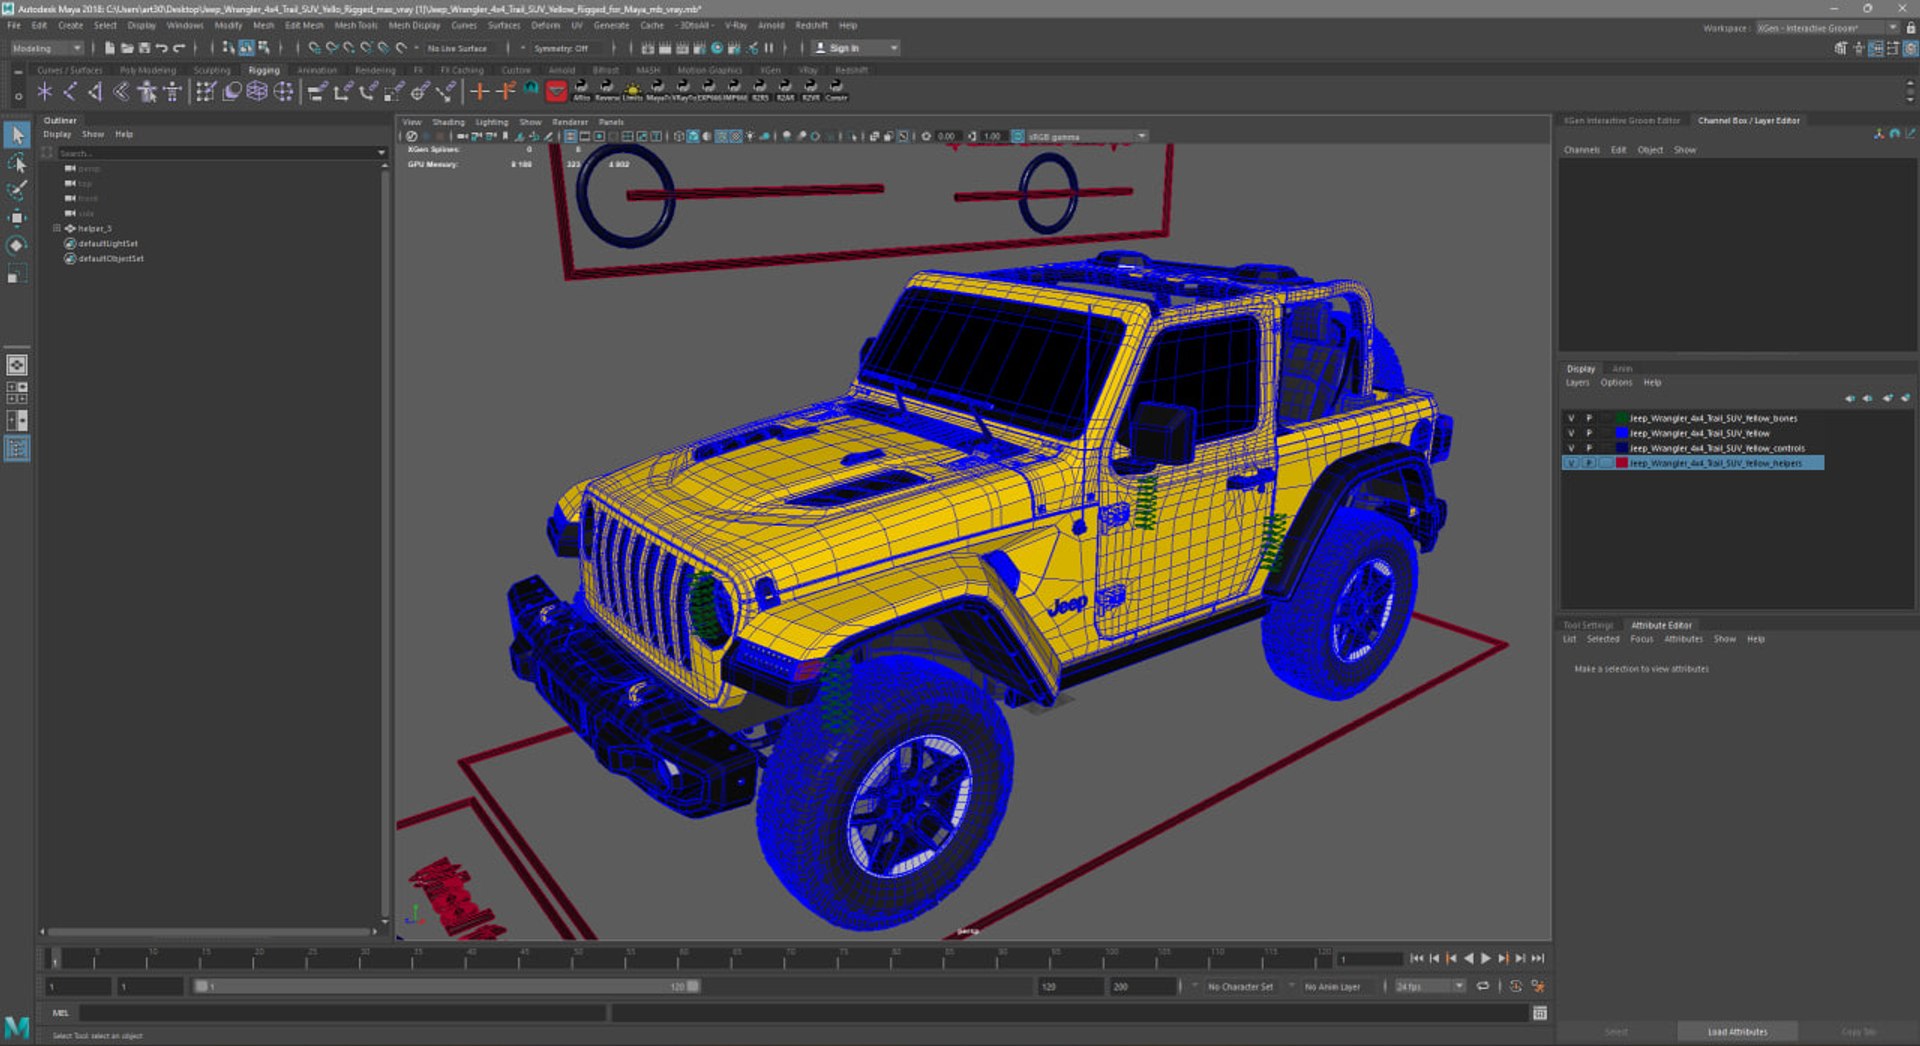Open the 24 fps frame rate dropdown
The height and width of the screenshot is (1046, 1920).
click(x=1430, y=986)
